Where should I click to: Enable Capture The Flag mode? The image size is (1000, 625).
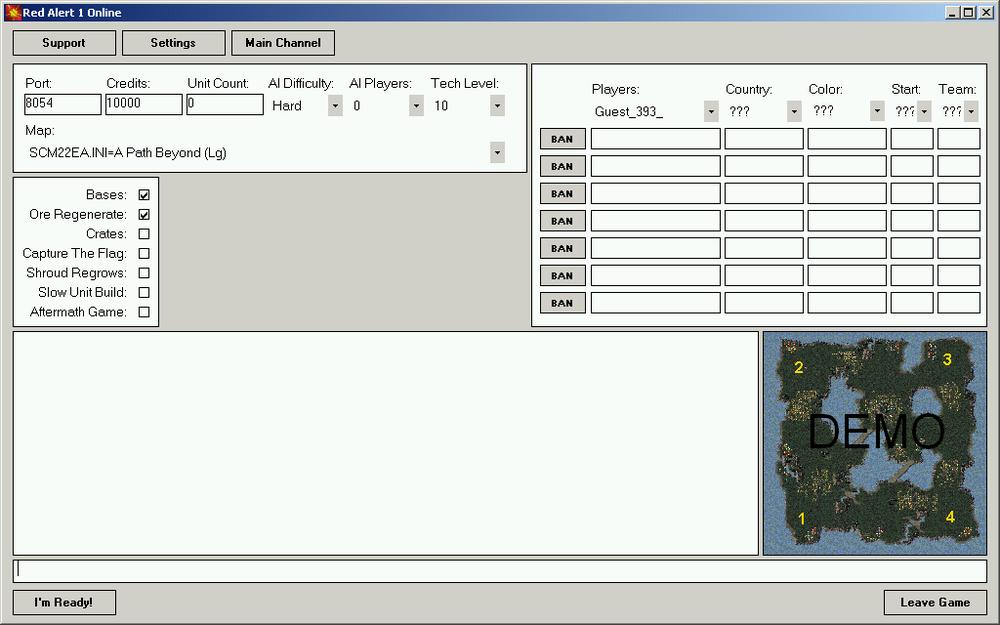[x=144, y=253]
